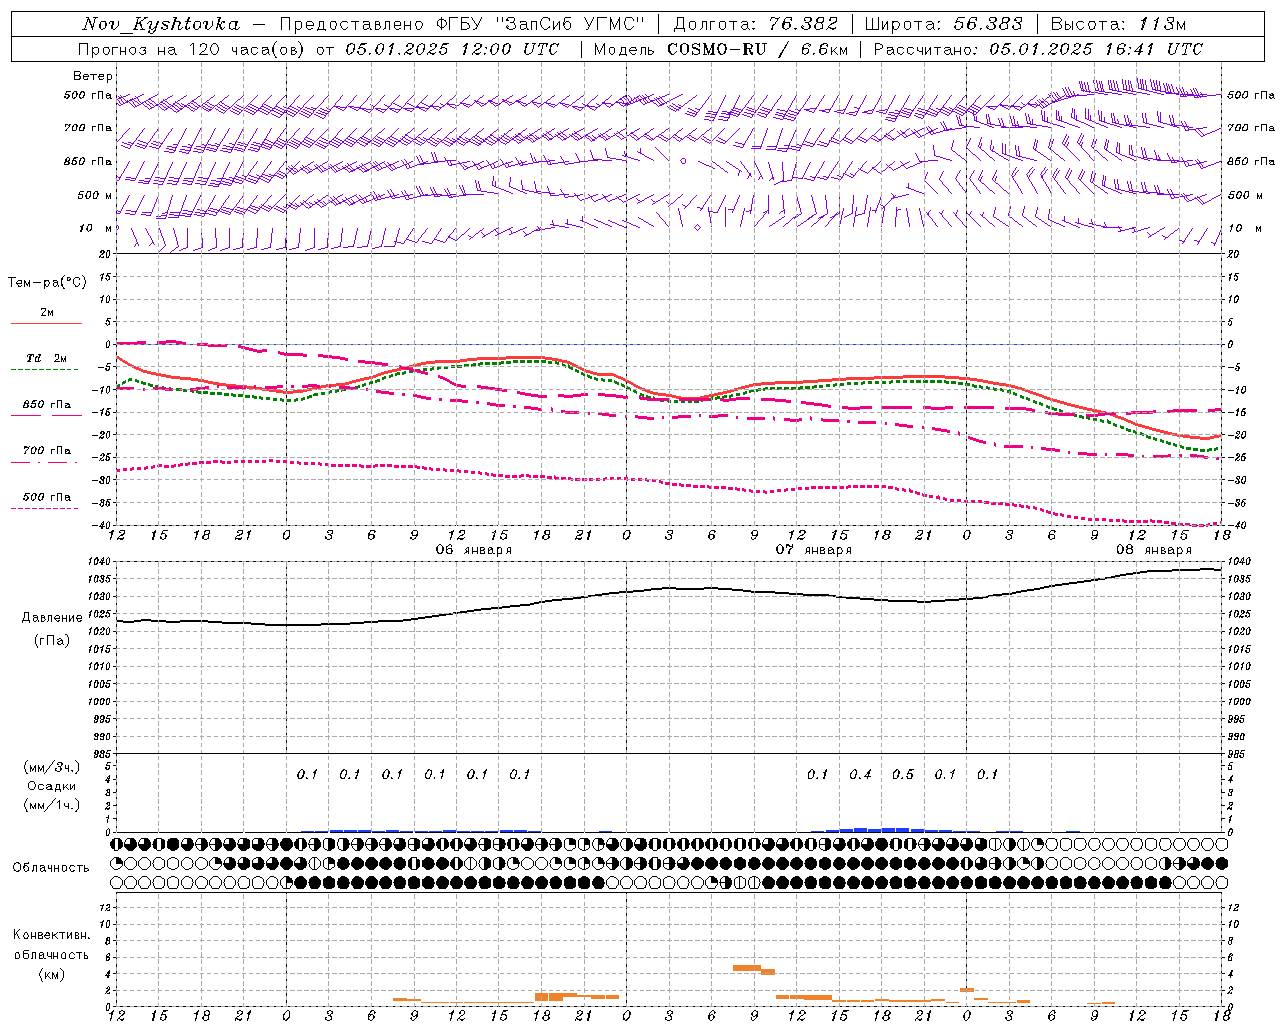Click the '2м' temperature legend label

47,312
